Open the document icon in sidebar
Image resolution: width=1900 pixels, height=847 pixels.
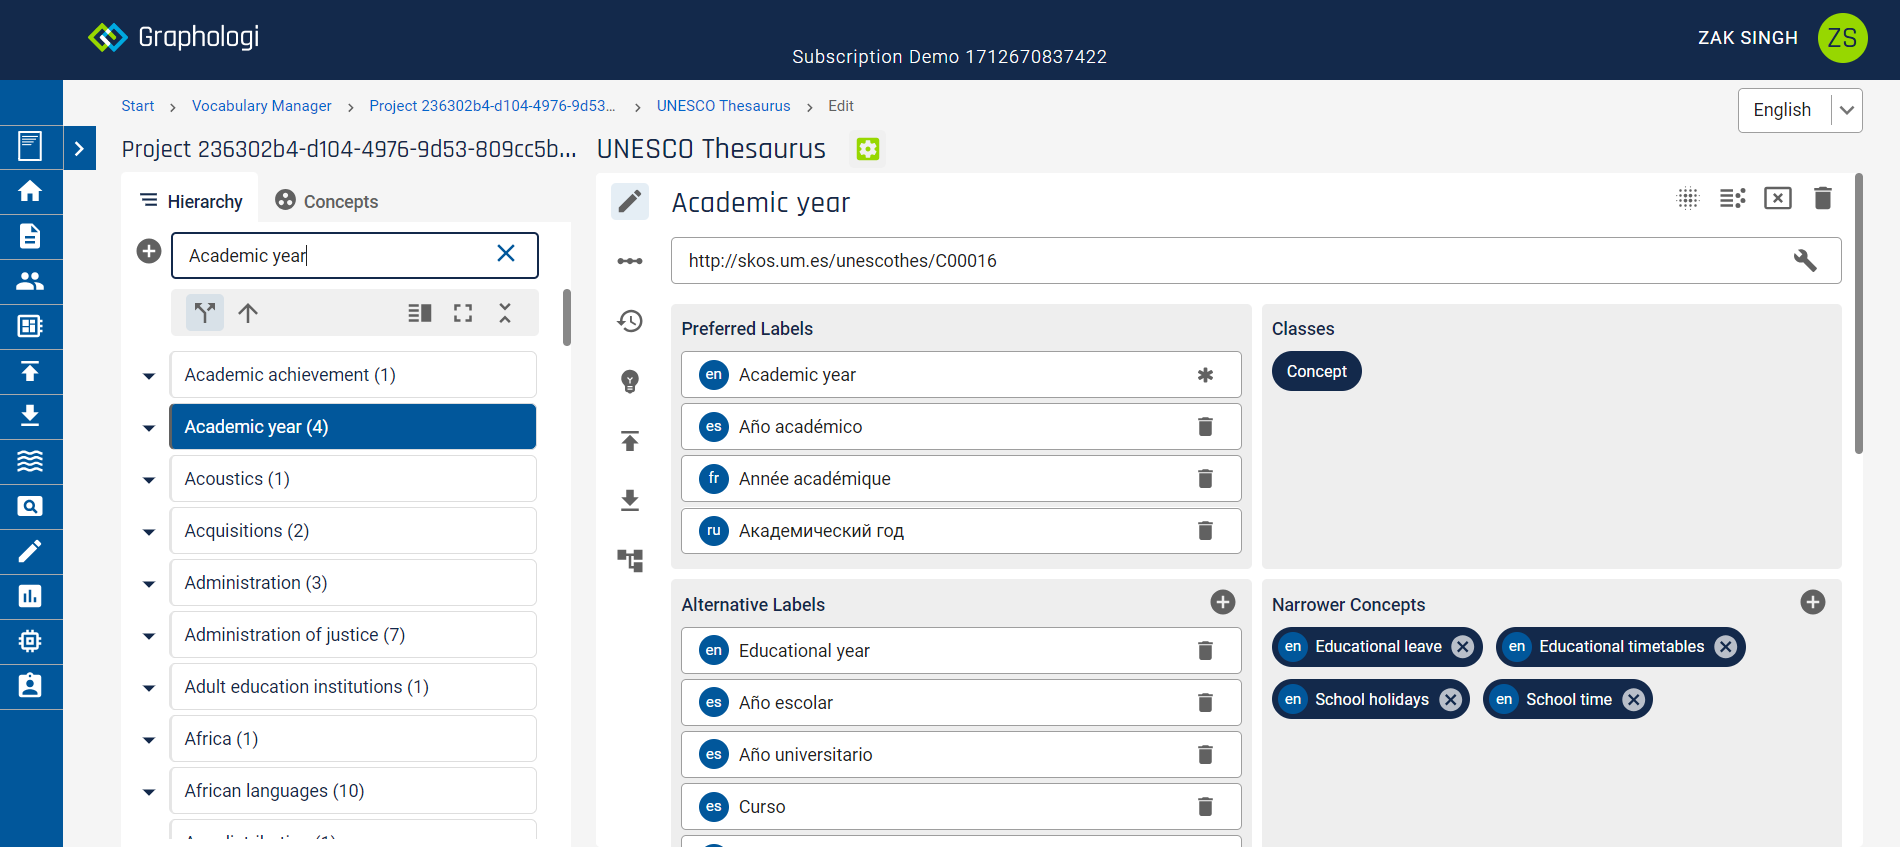tap(30, 236)
